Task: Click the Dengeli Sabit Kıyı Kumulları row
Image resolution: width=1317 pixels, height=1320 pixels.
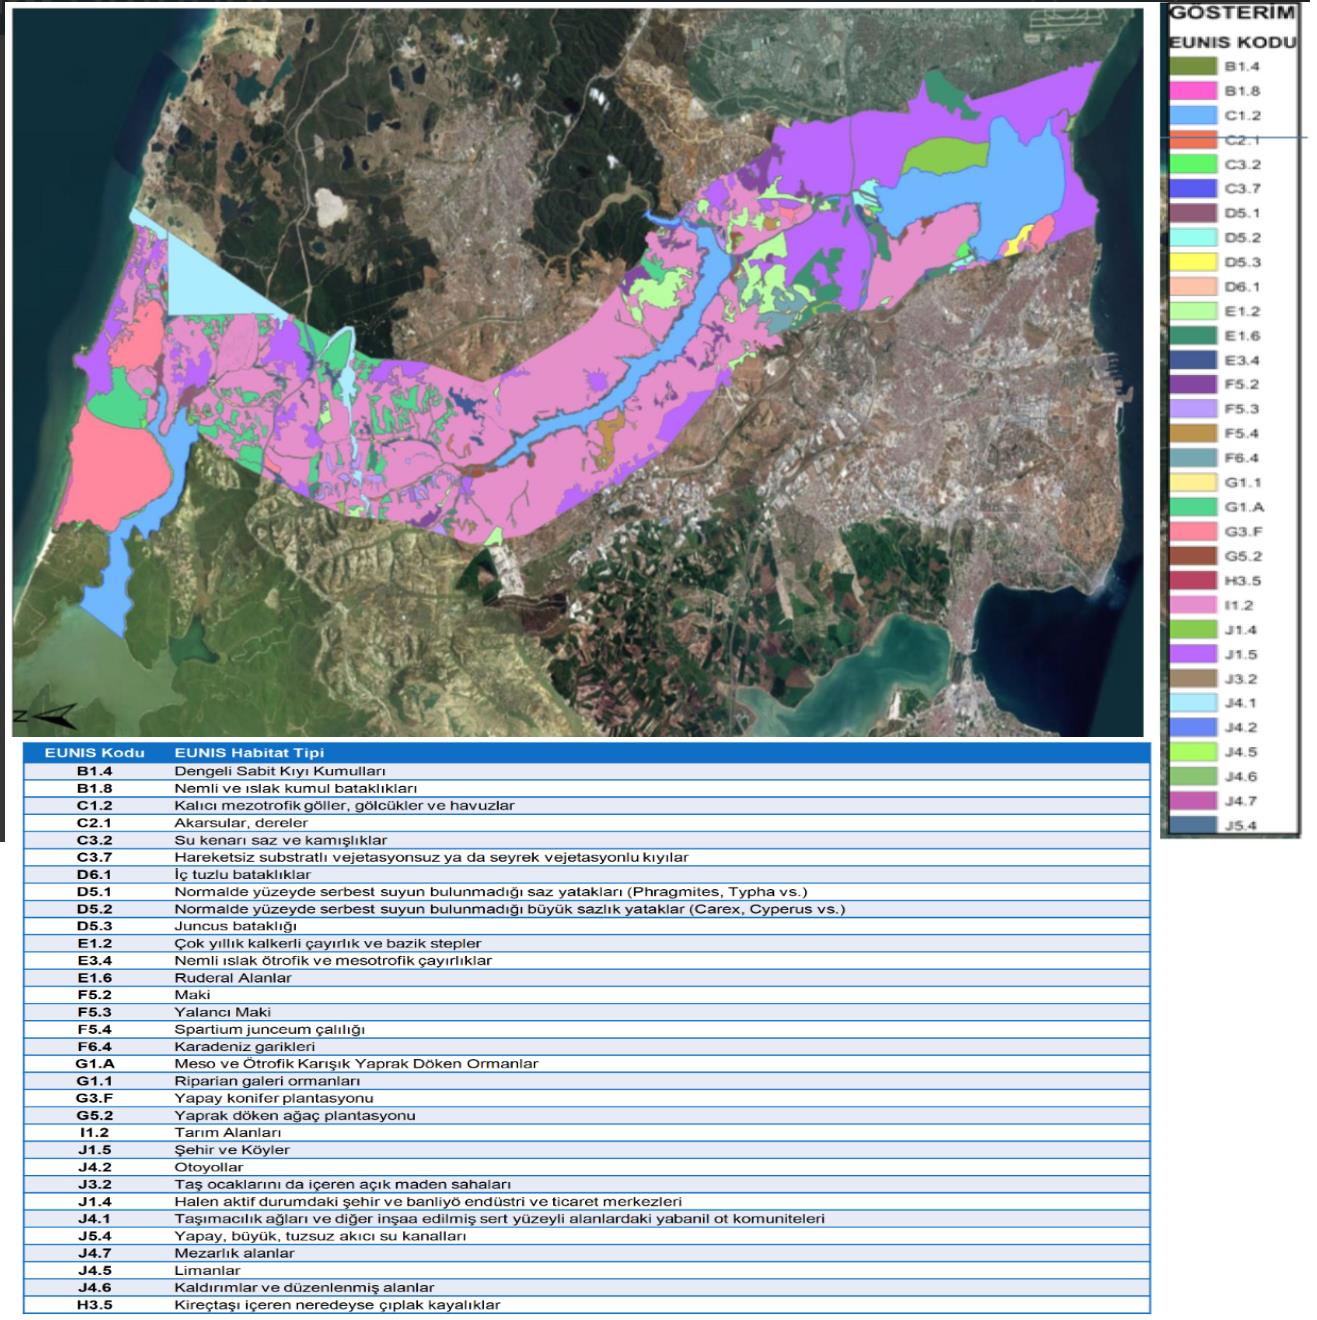Action: click(x=586, y=771)
